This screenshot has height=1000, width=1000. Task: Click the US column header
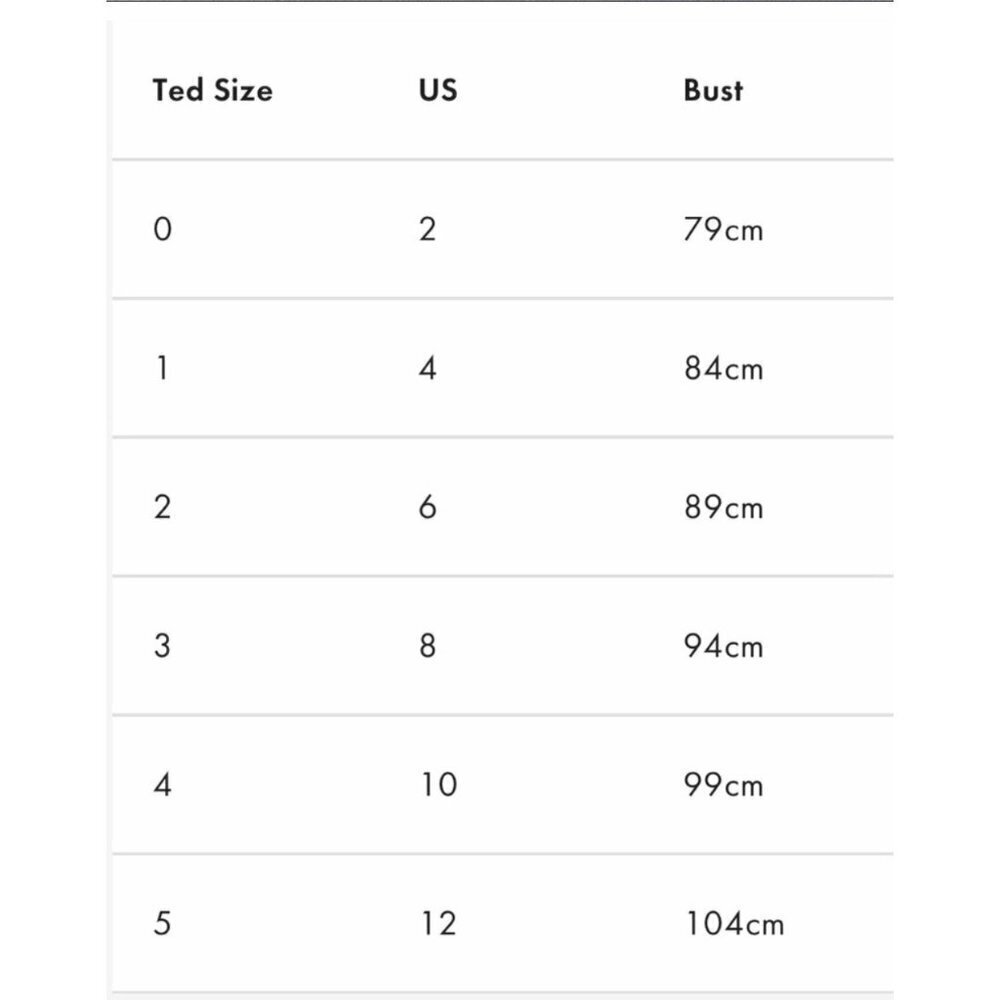(438, 90)
